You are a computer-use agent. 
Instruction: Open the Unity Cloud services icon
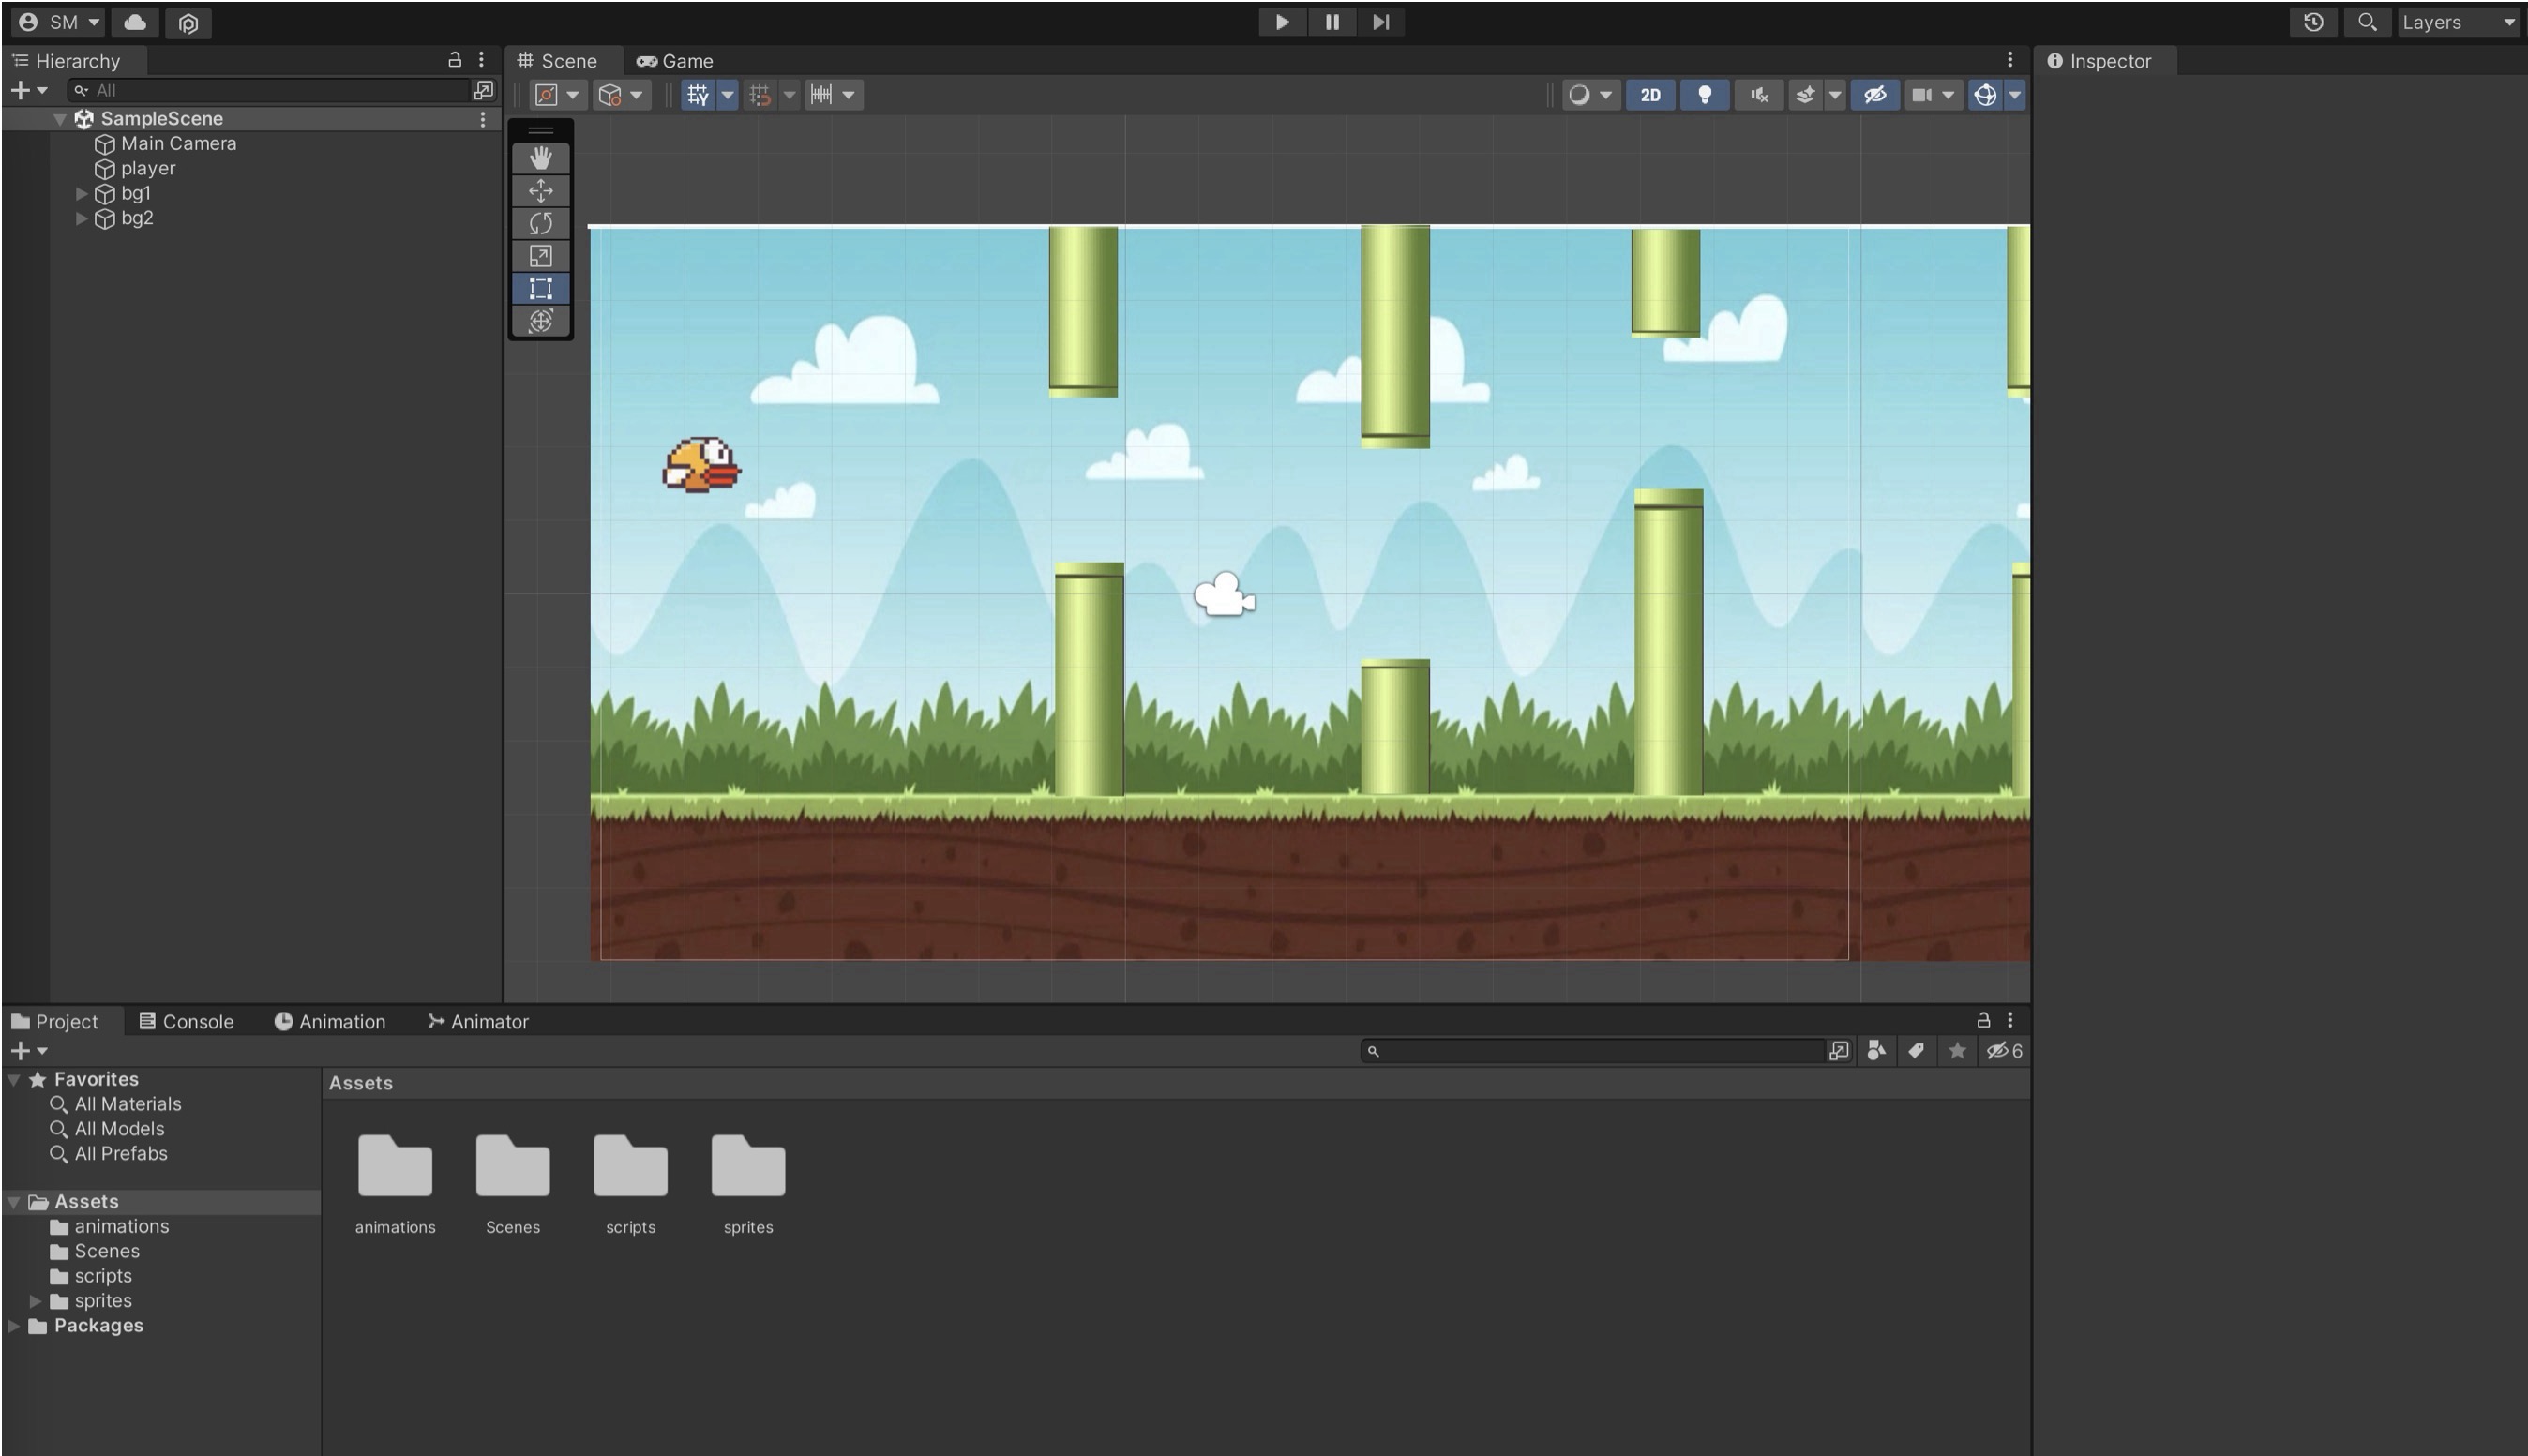point(135,22)
